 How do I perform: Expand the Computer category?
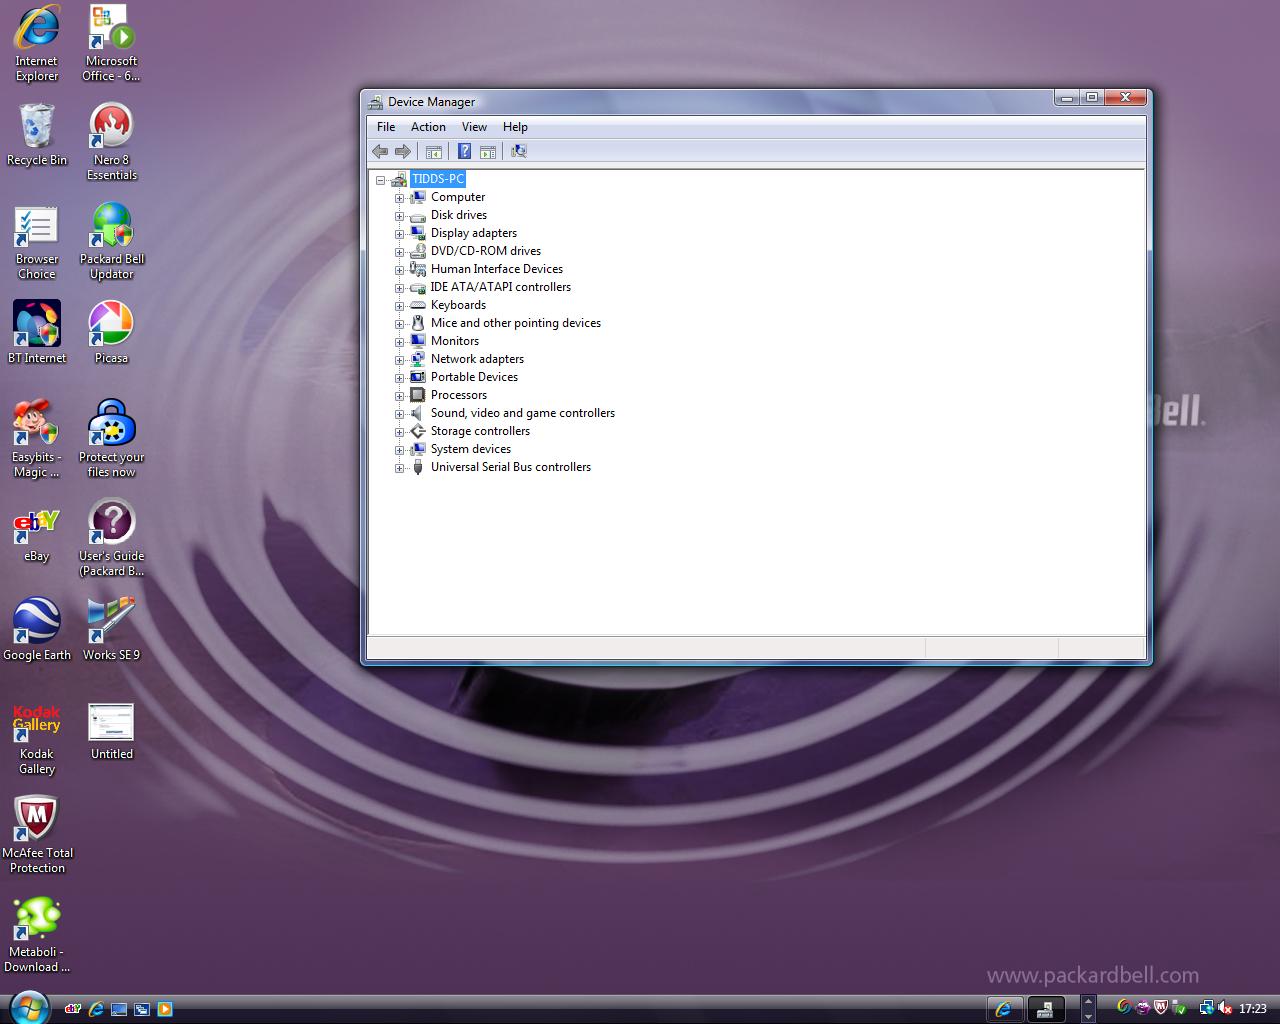pyautogui.click(x=399, y=198)
